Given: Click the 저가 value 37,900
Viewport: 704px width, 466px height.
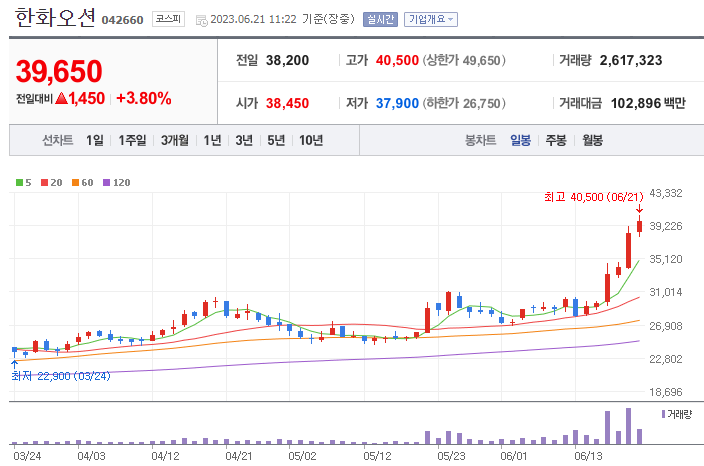Looking at the screenshot, I should (397, 103).
